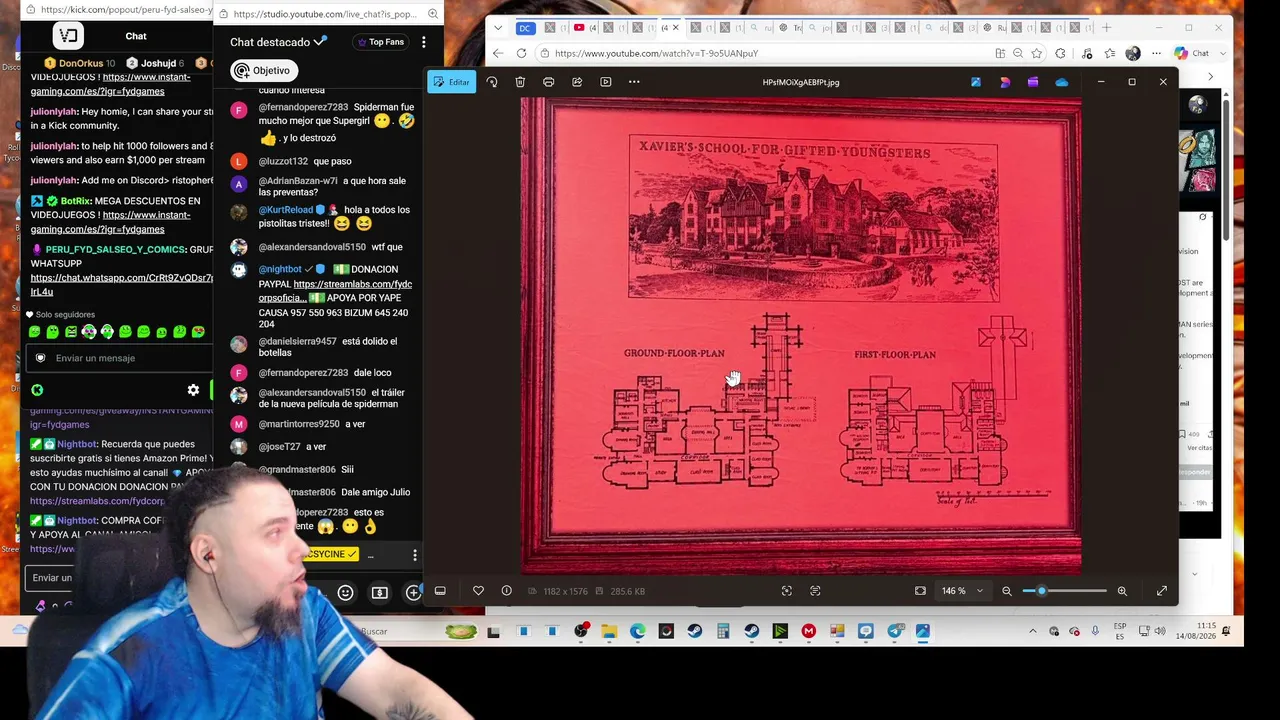Add a new tab in Edge
This screenshot has height=720, width=1280.
tap(1106, 27)
